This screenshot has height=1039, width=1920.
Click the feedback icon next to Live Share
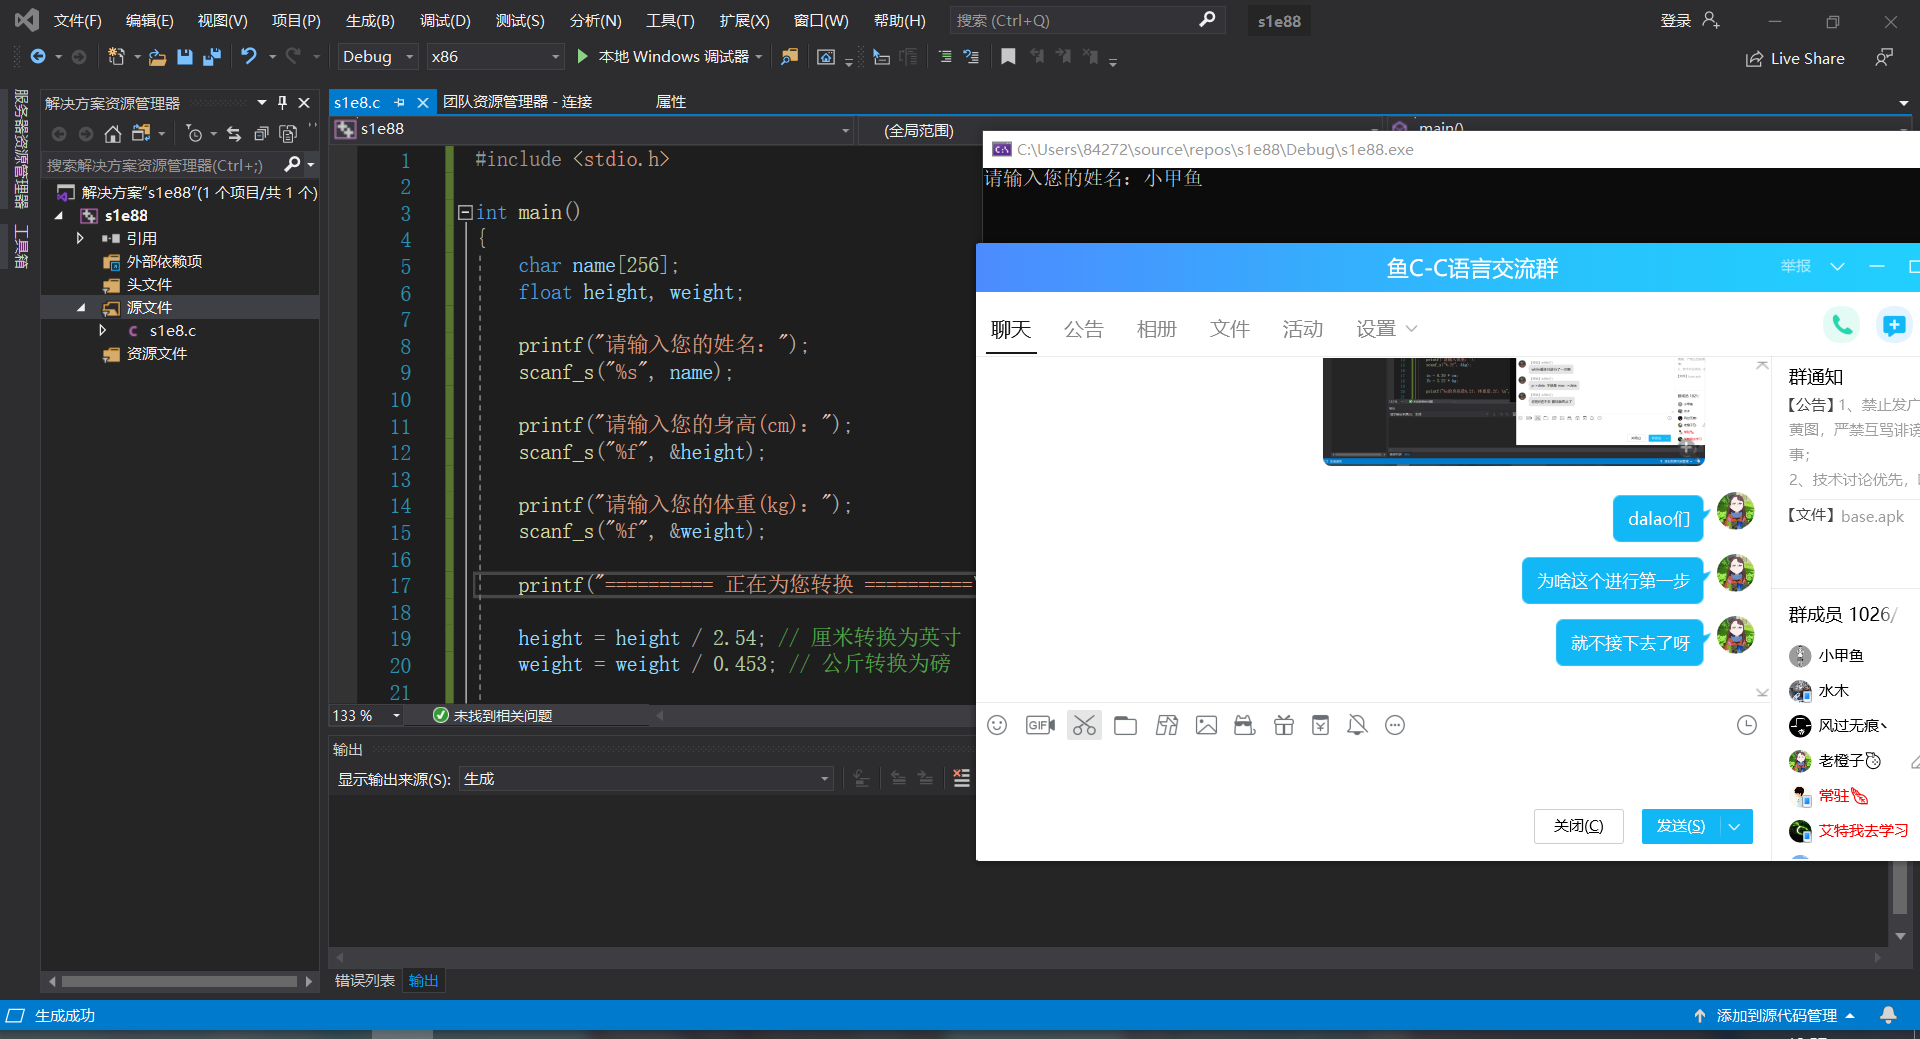pos(1884,58)
